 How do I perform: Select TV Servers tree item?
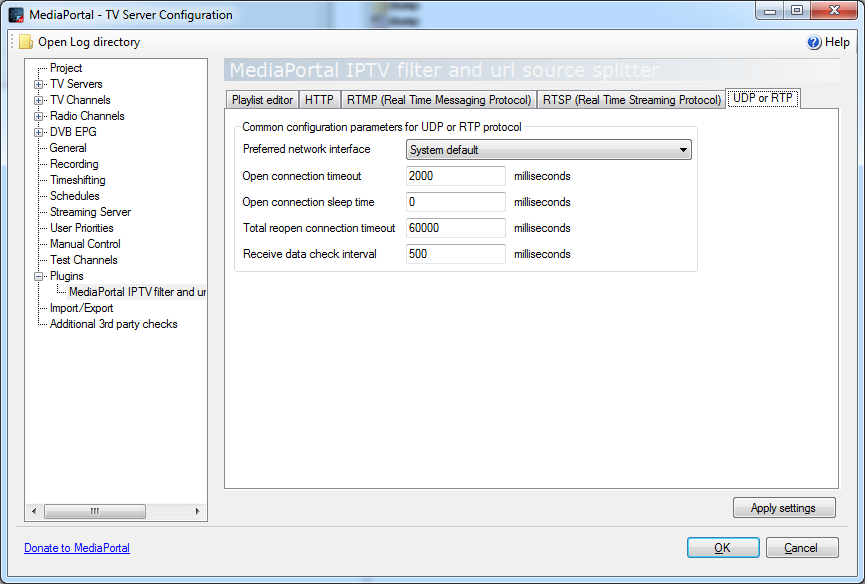click(x=76, y=84)
